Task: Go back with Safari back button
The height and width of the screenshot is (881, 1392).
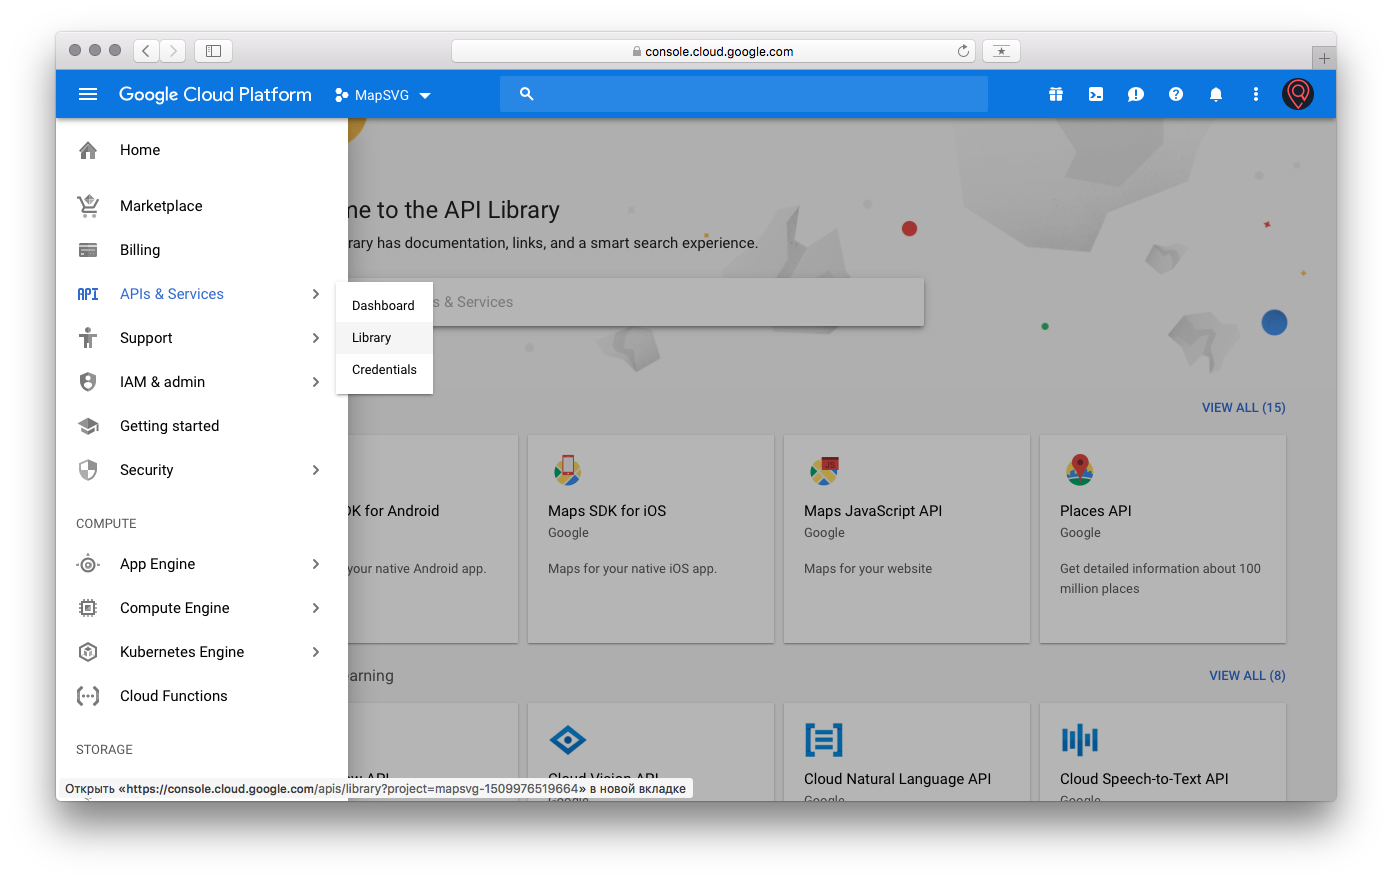Action: click(x=146, y=50)
